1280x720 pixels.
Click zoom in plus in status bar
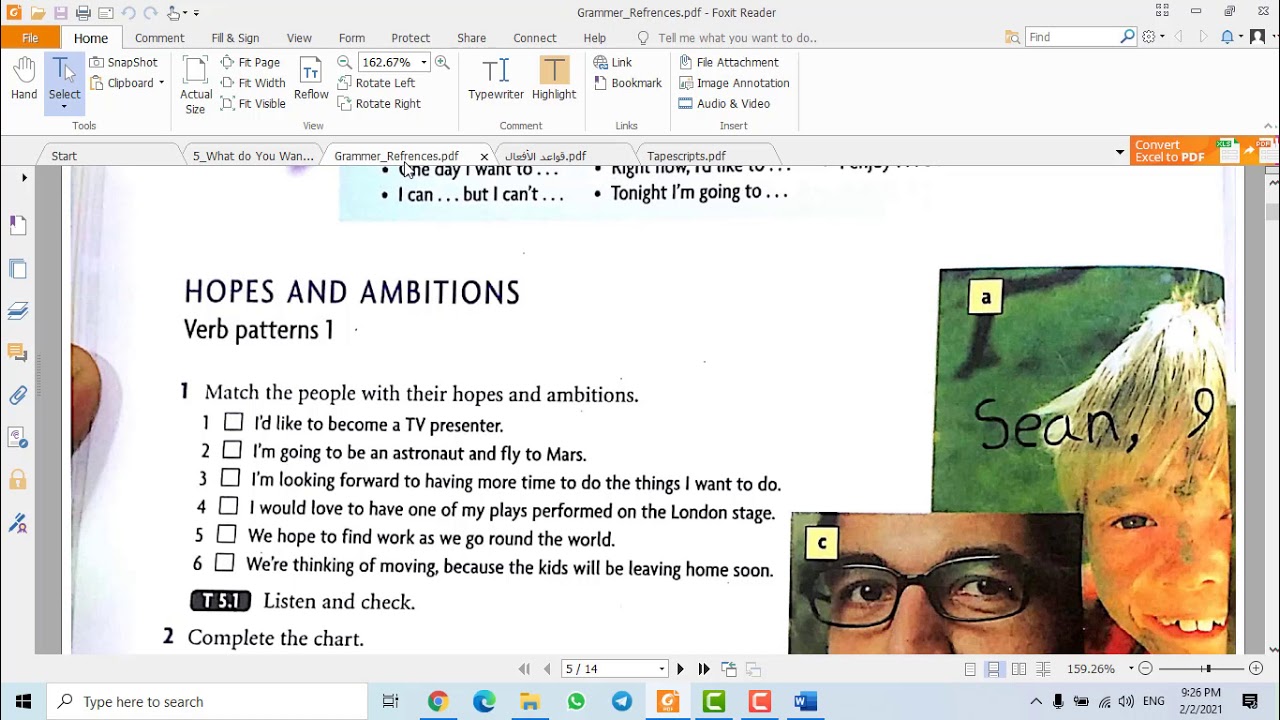tap(1256, 669)
